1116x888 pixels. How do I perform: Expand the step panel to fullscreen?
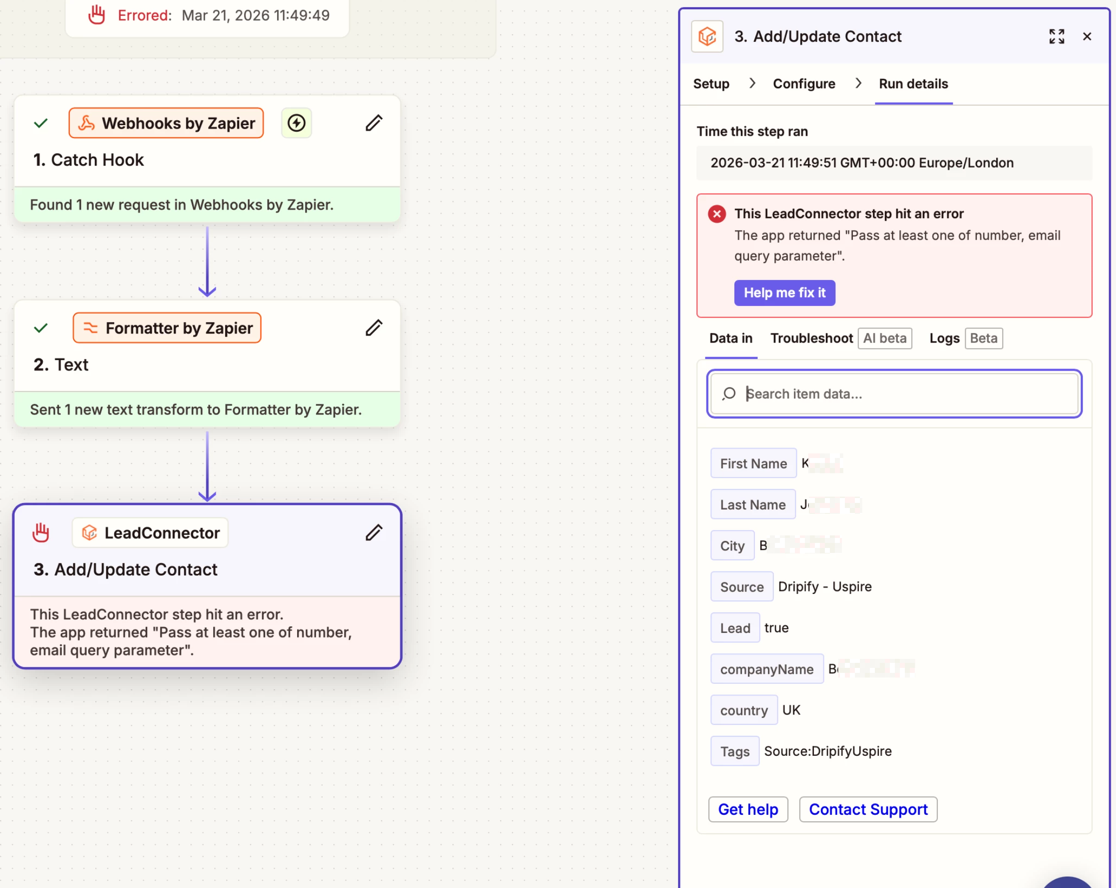(x=1056, y=37)
